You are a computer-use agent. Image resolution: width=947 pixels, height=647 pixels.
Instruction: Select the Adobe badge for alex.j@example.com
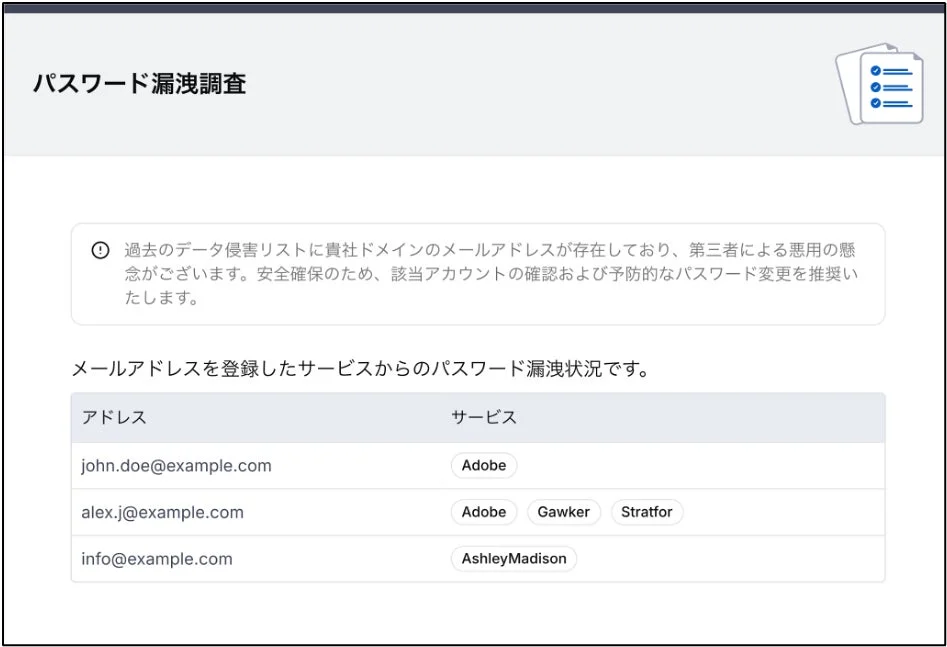[483, 512]
